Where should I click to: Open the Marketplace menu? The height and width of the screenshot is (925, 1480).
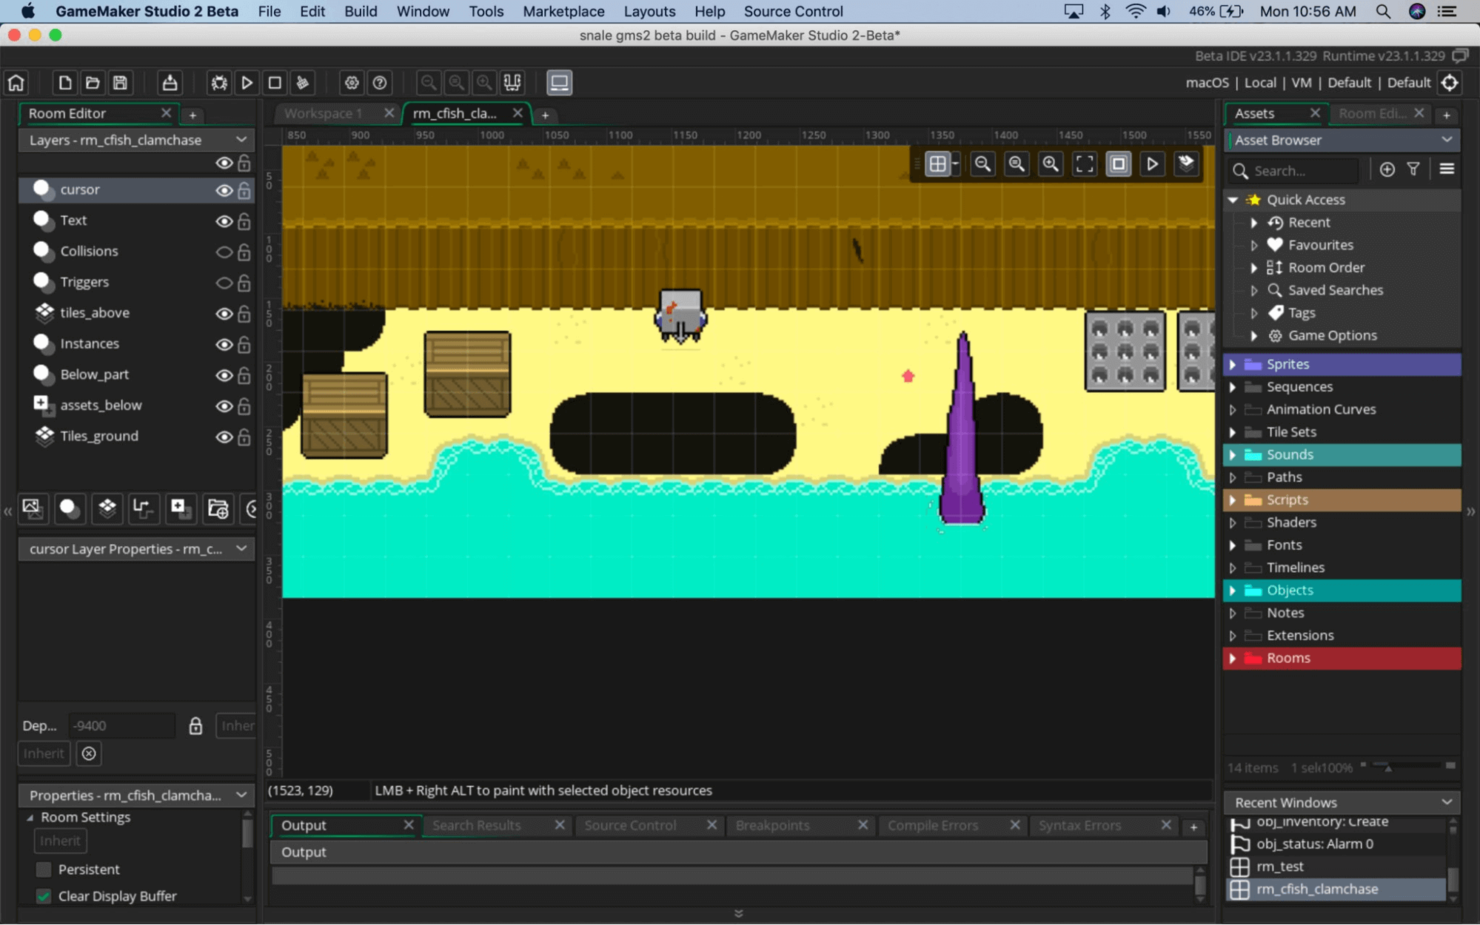[x=563, y=11]
